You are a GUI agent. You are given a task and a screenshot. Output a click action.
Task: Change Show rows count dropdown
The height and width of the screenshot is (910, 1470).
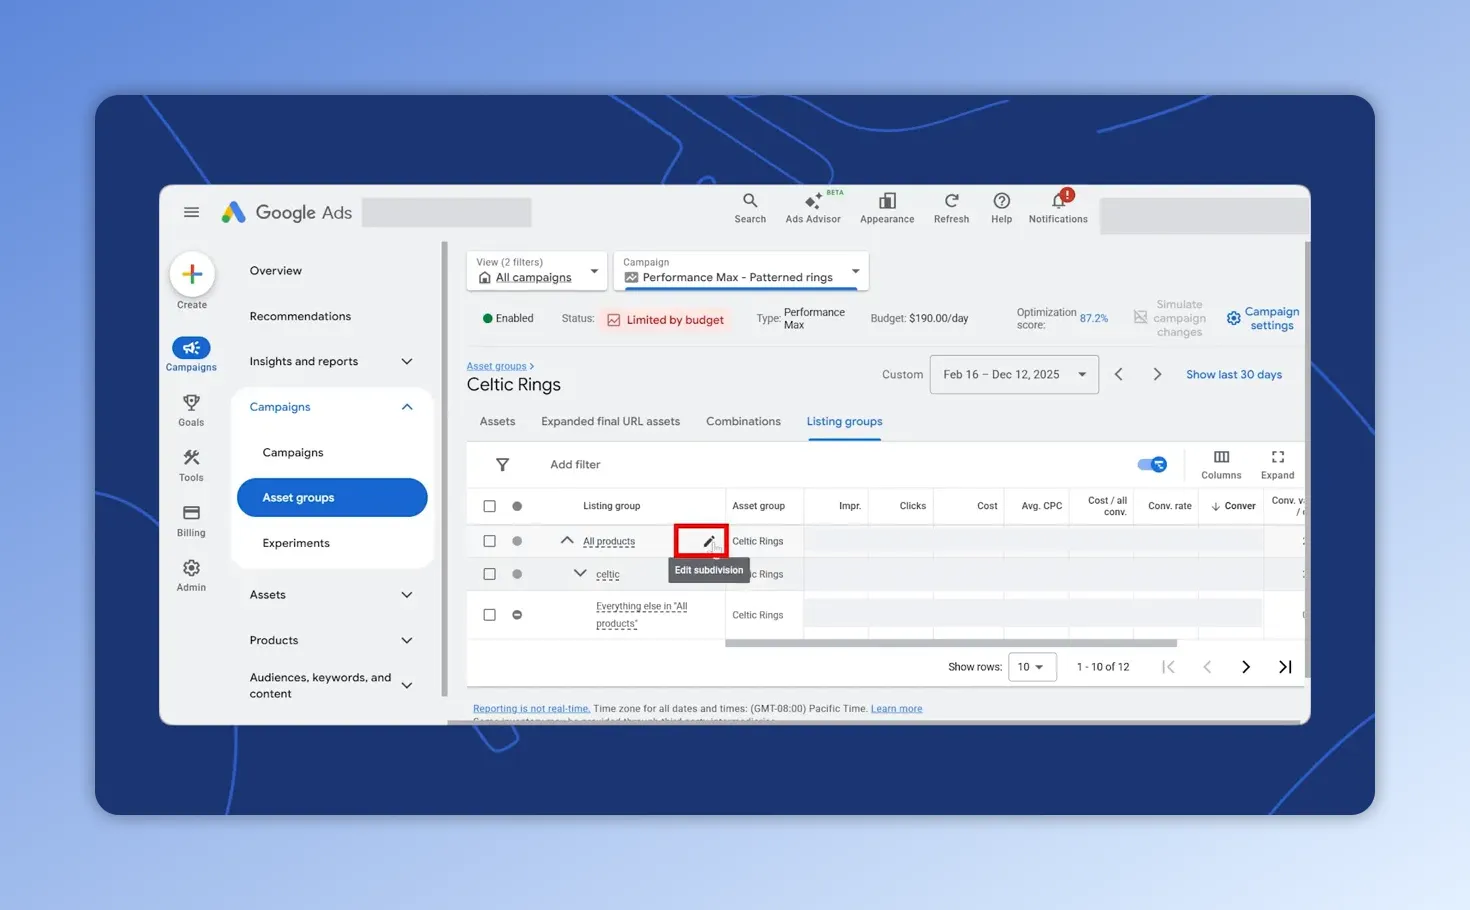(1032, 667)
